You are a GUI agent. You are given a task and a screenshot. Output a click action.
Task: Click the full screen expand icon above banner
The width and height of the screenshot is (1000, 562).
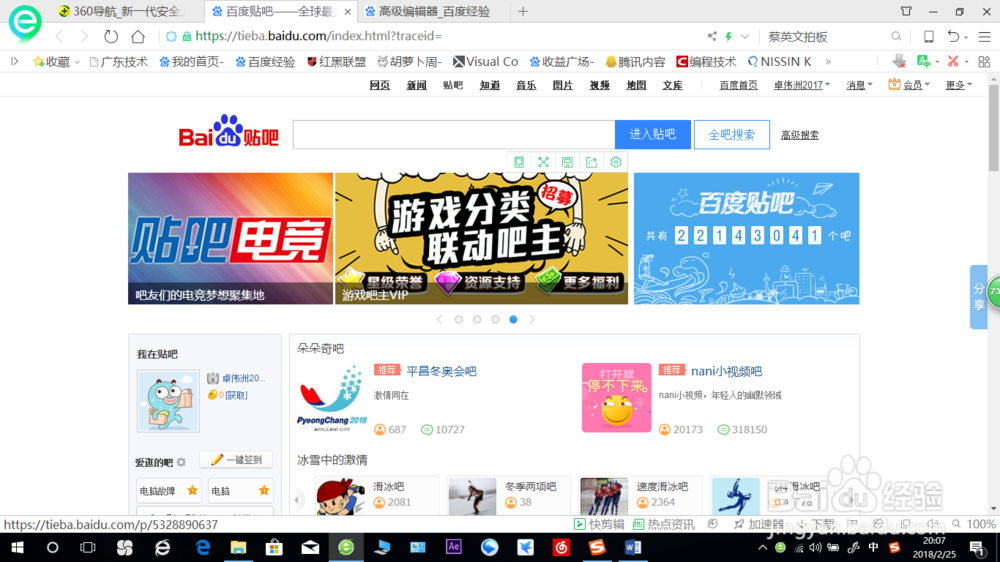tap(543, 162)
